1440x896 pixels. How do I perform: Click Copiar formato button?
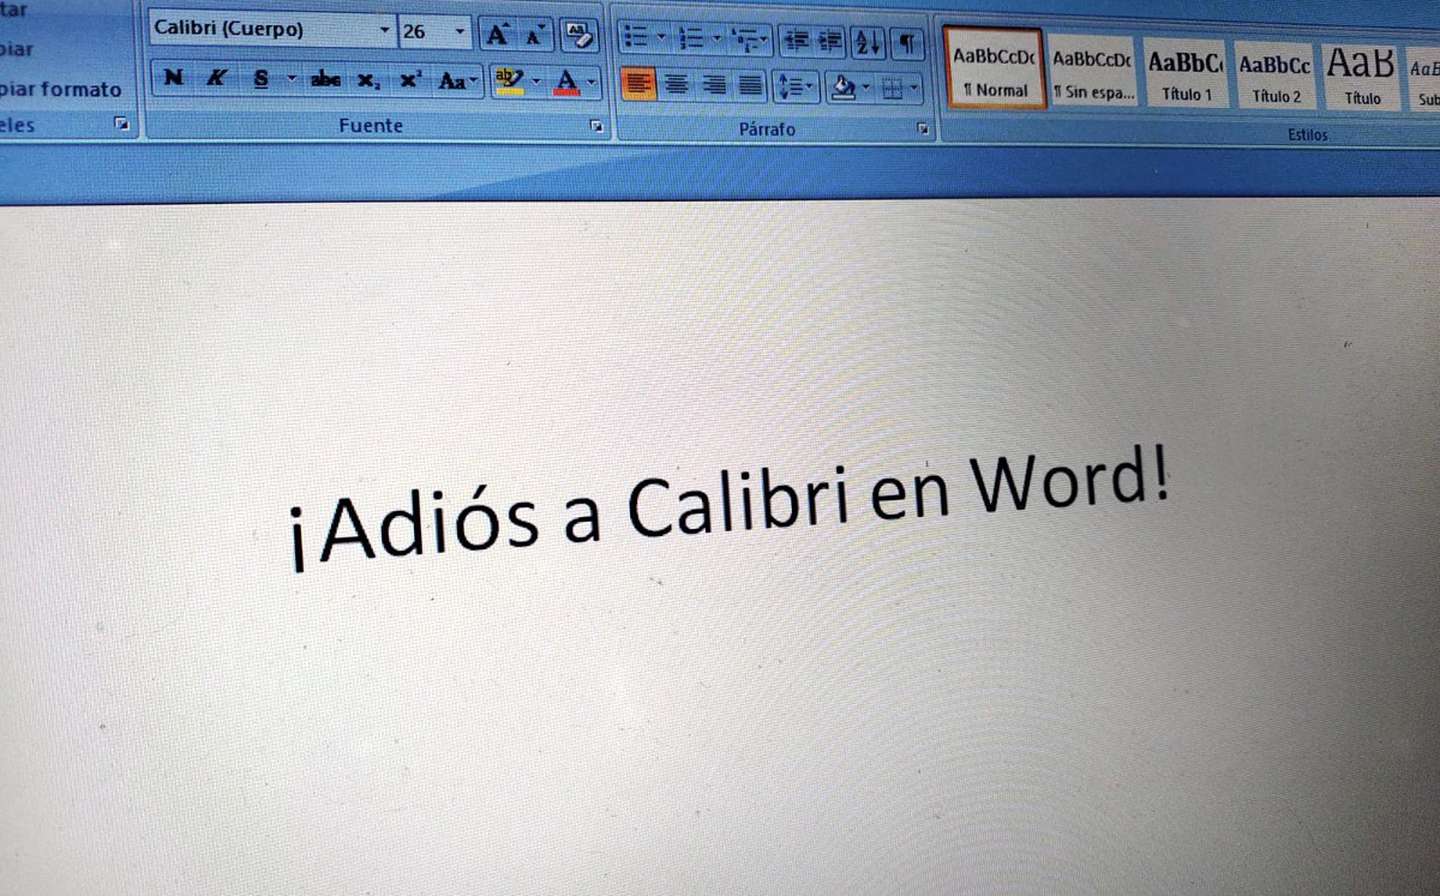60,89
